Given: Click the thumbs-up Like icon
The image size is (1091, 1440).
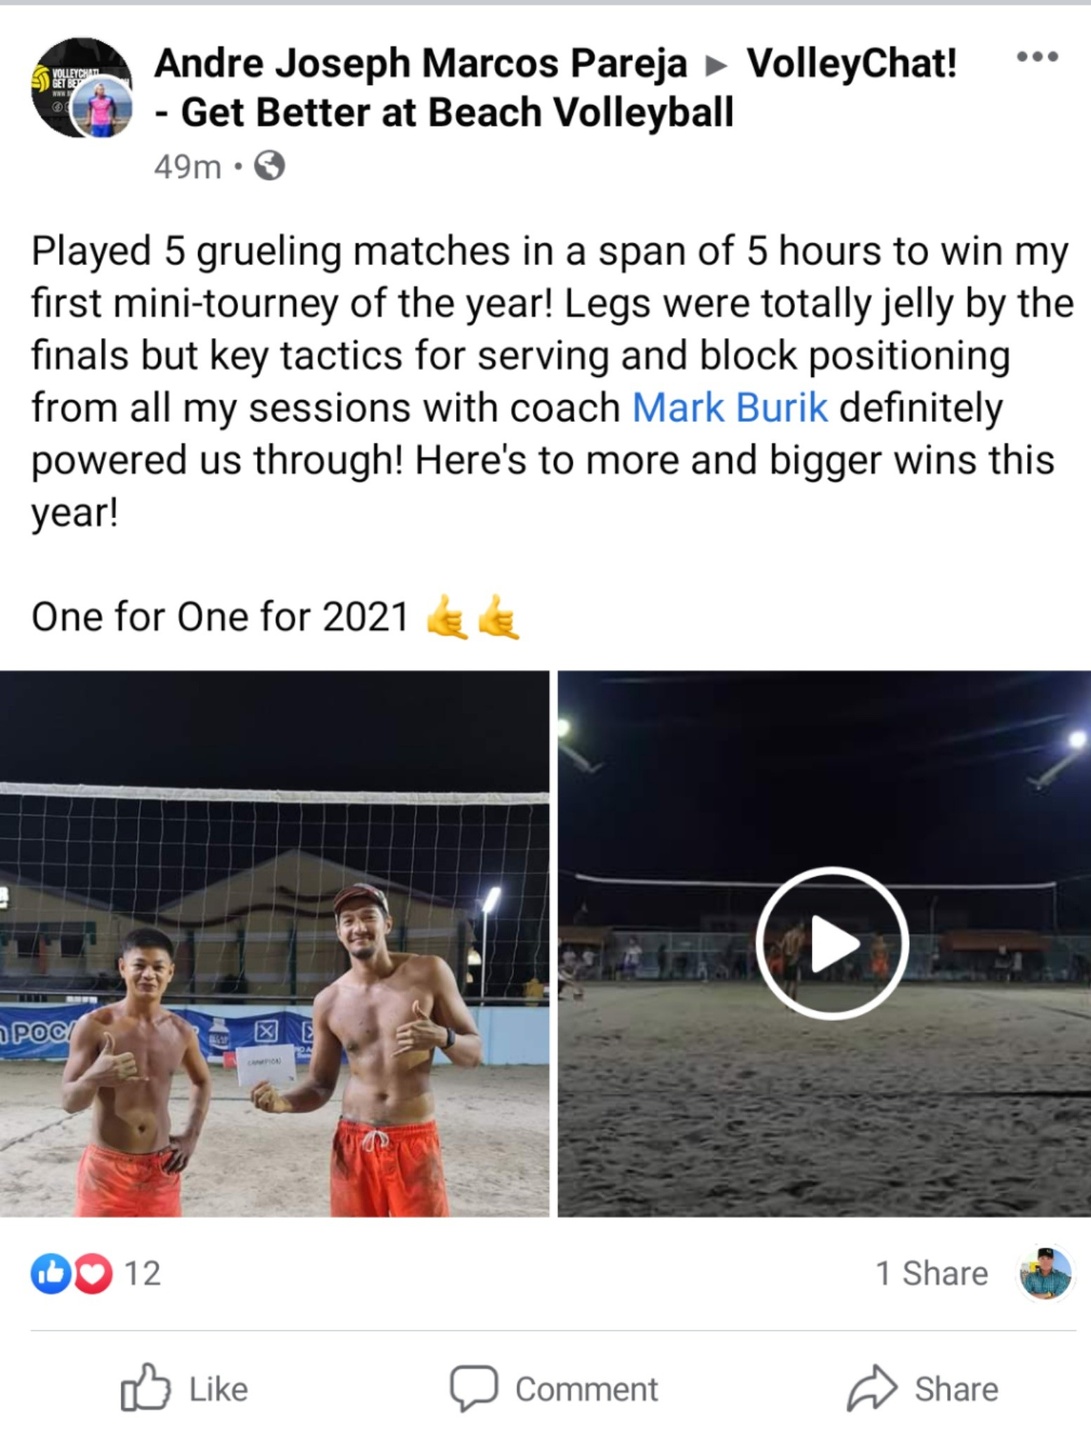Looking at the screenshot, I should [x=146, y=1388].
